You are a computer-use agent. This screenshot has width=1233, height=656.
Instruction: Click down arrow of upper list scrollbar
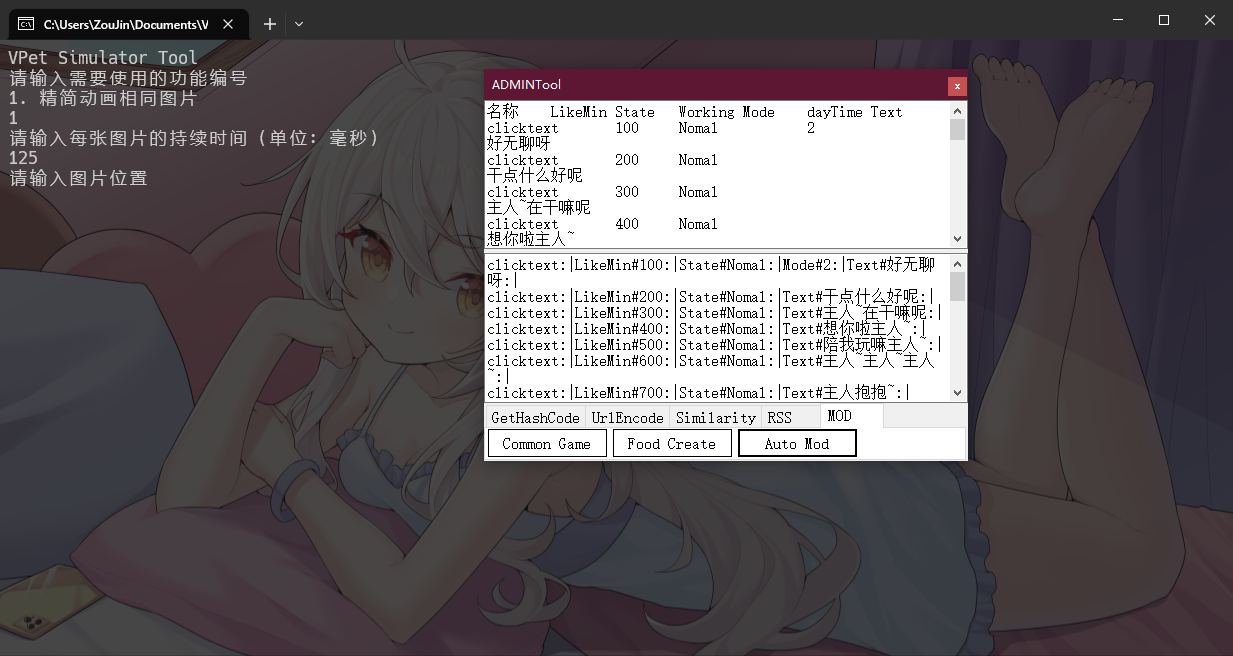click(957, 239)
